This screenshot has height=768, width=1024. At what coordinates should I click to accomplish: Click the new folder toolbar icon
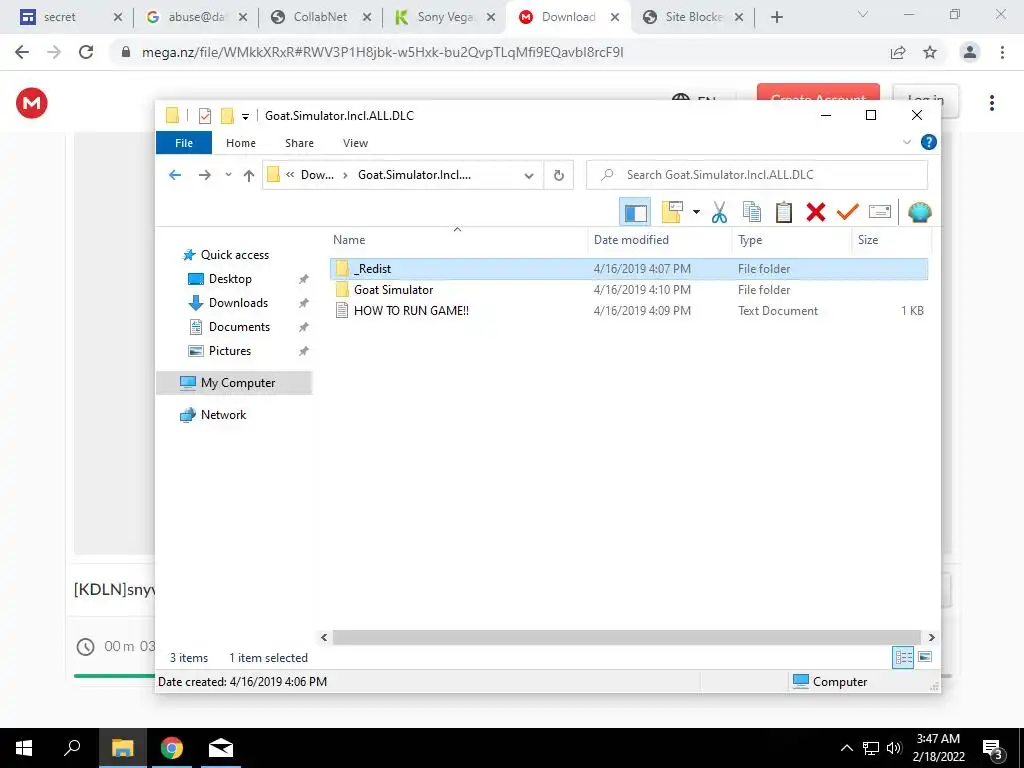[673, 212]
